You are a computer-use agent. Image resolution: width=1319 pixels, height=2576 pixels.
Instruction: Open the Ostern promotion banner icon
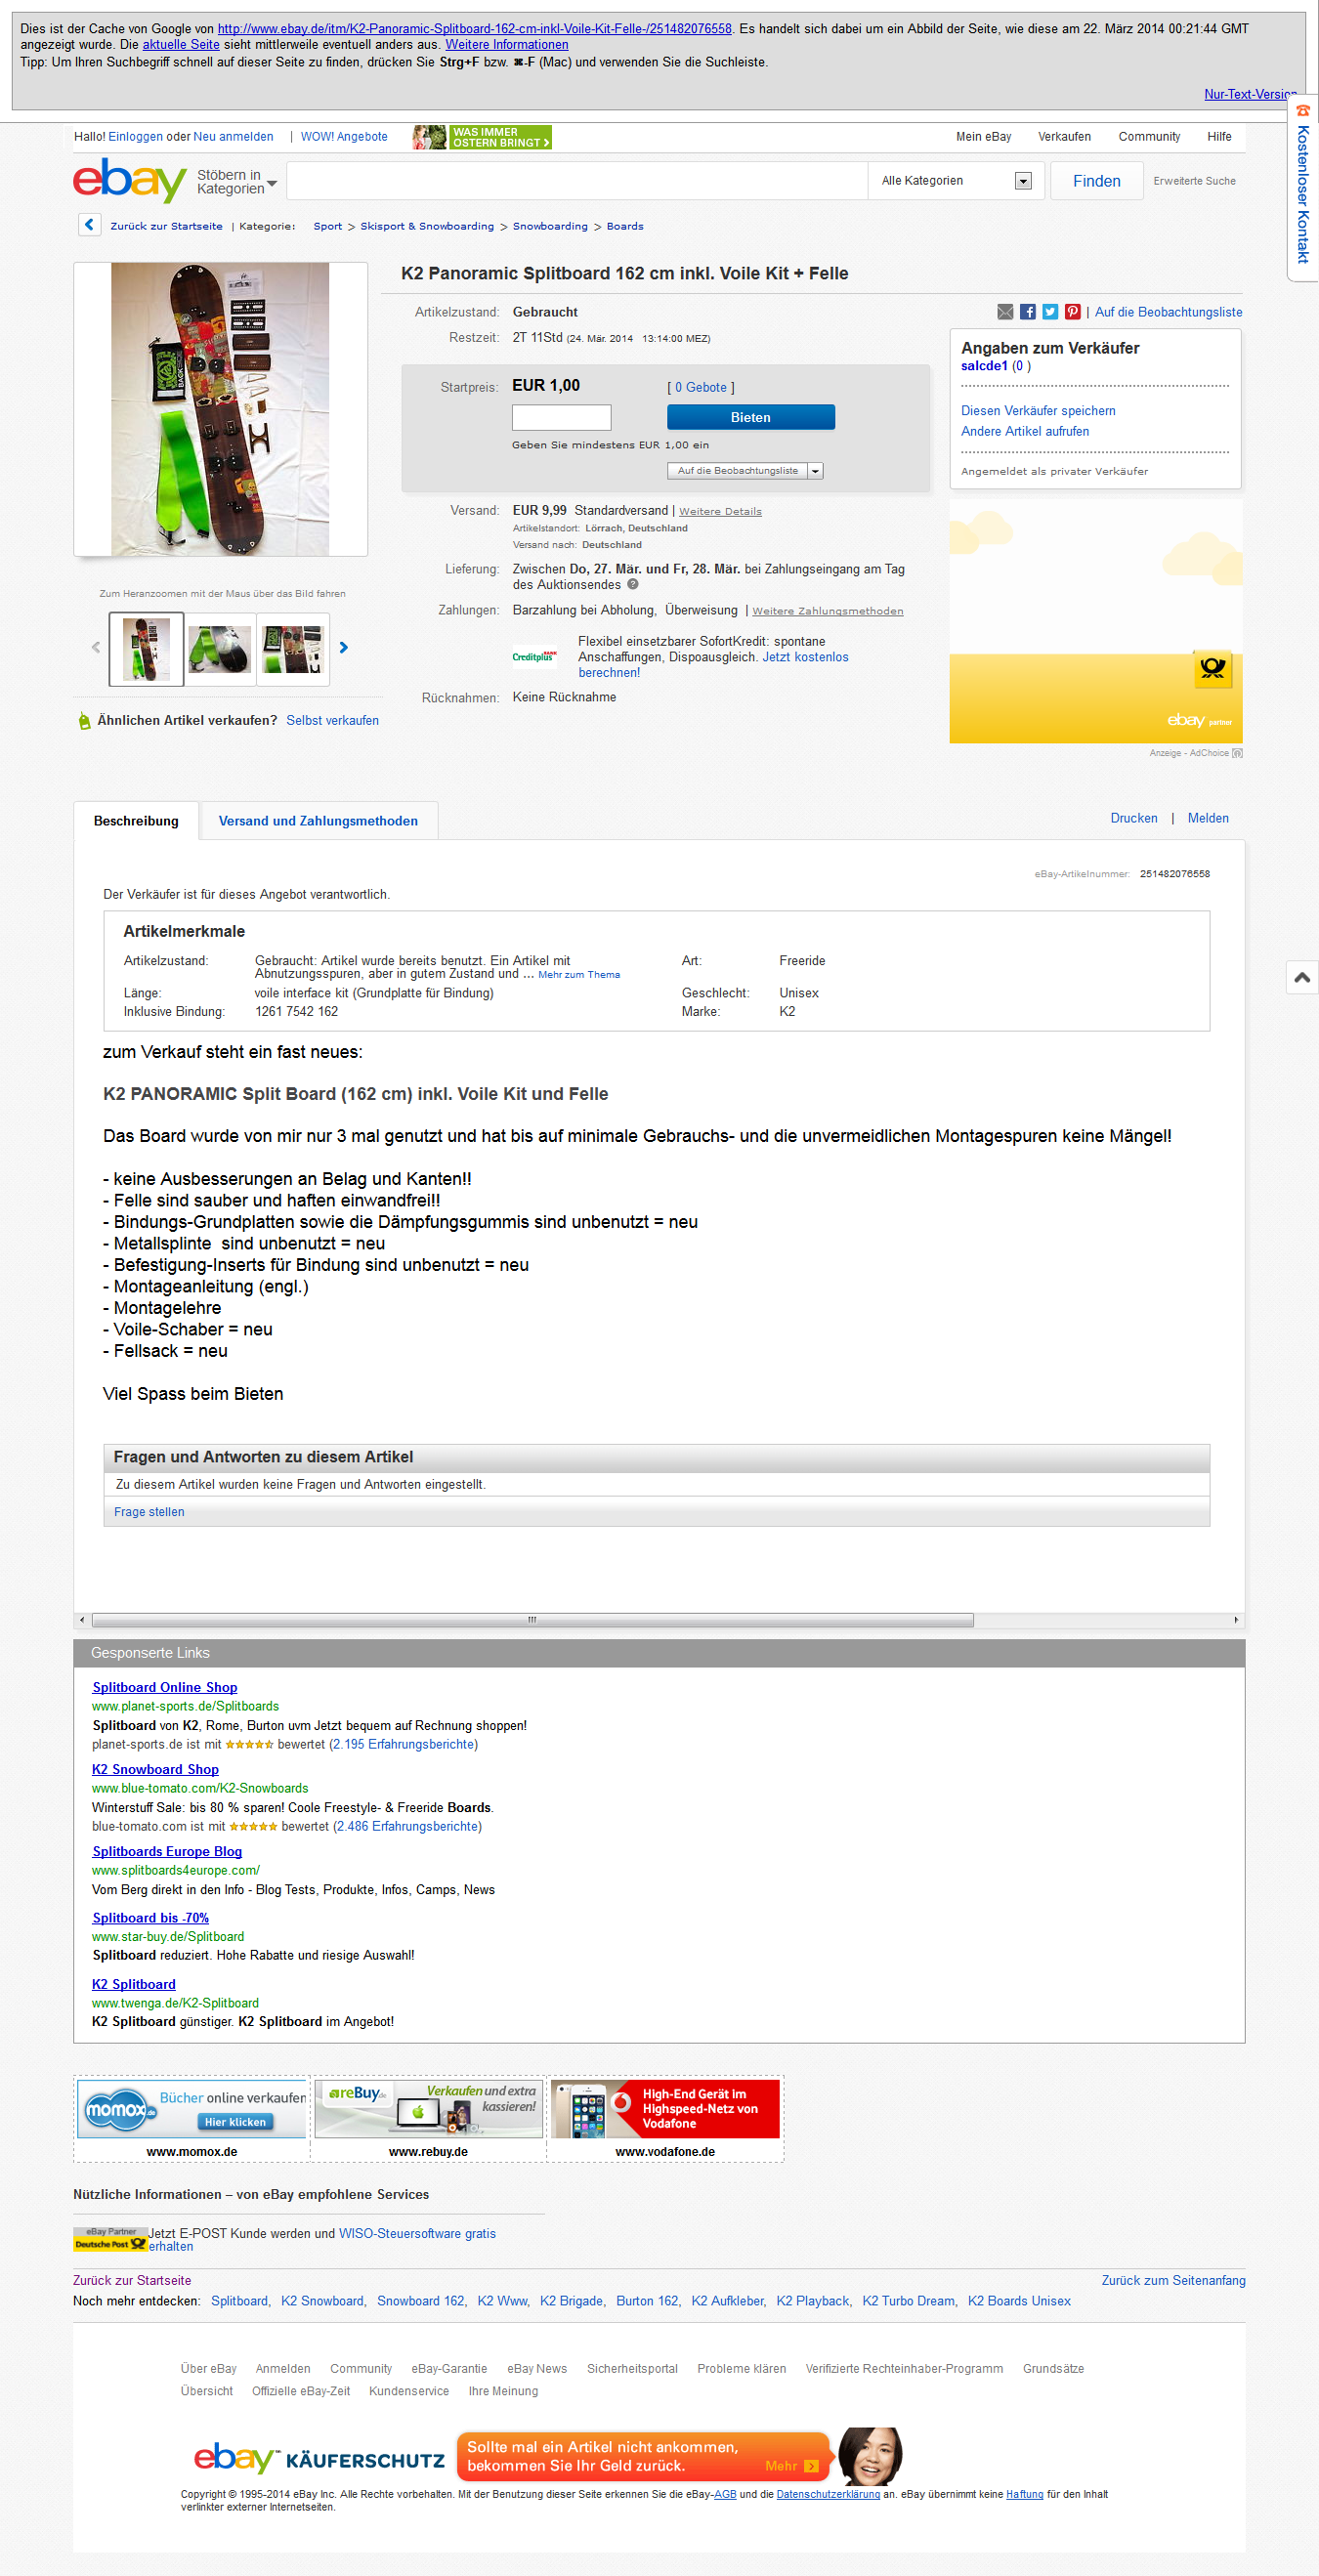point(482,137)
